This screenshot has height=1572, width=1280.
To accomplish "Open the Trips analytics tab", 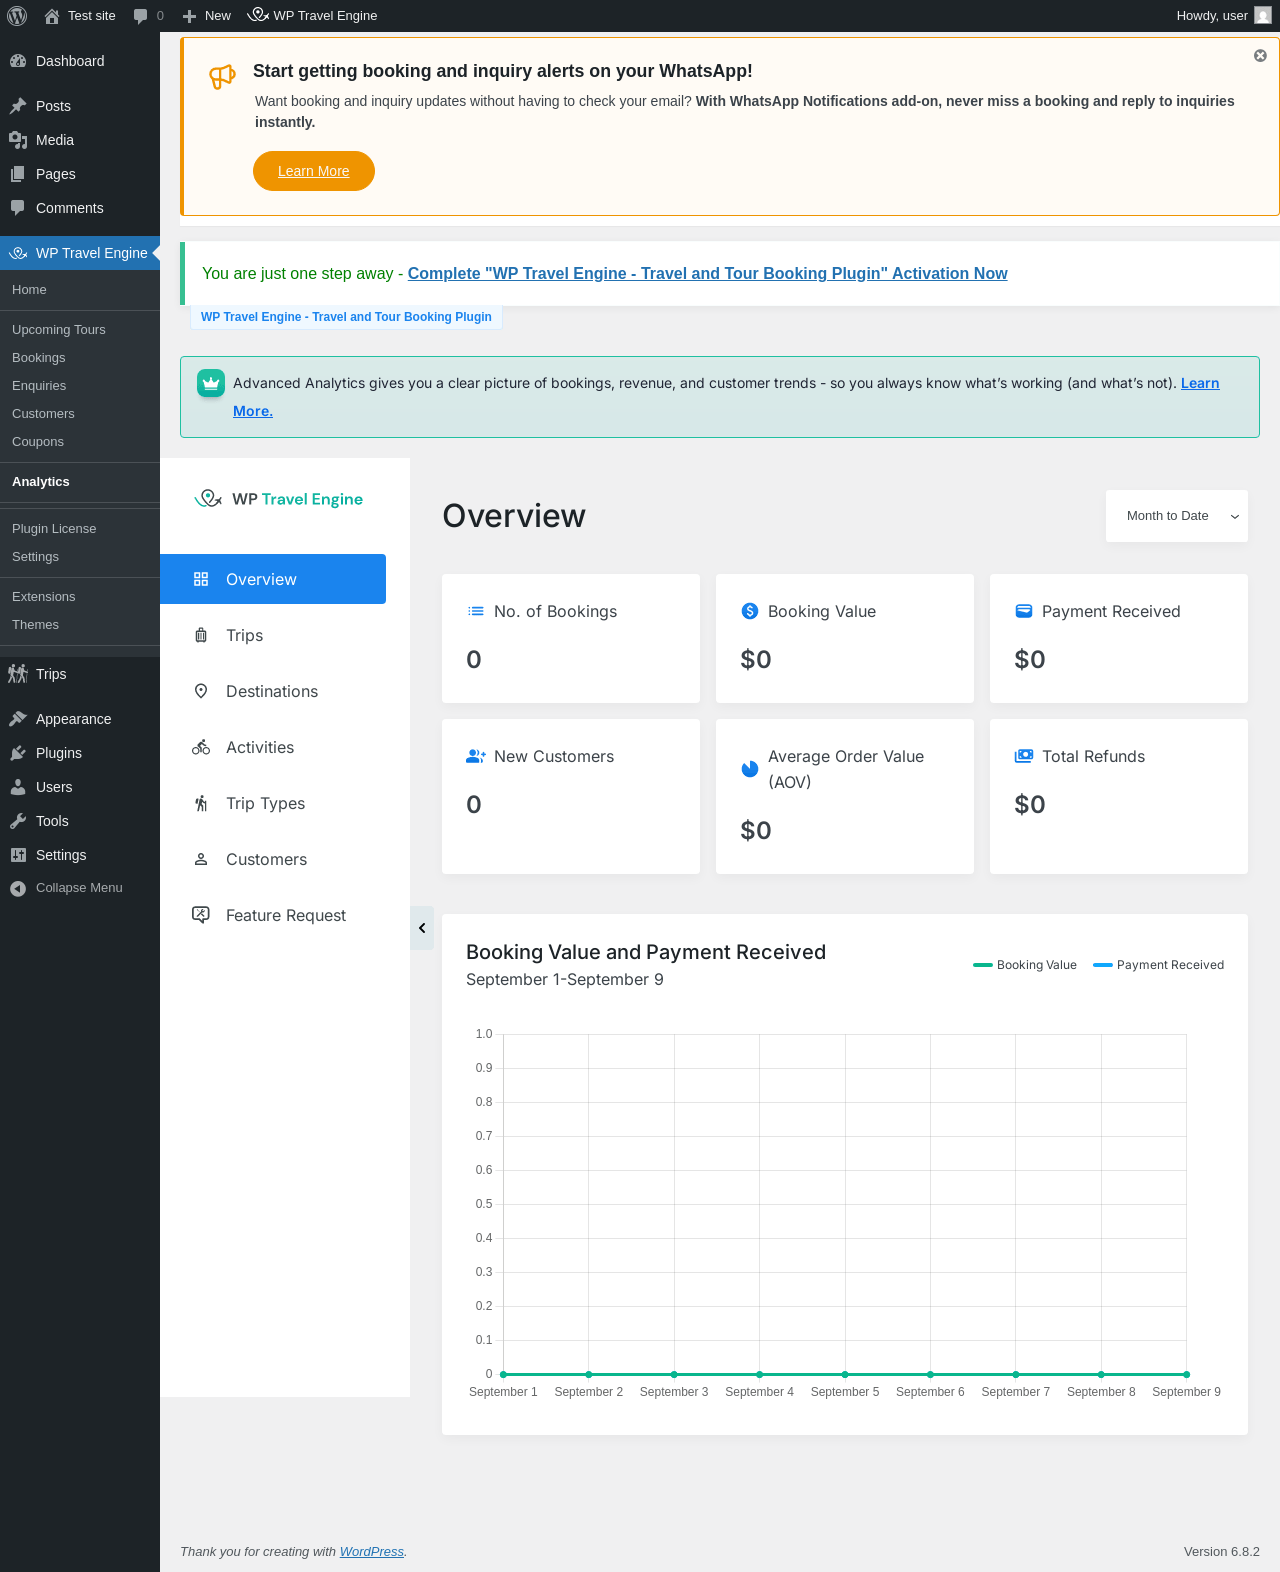I will coord(273,635).
